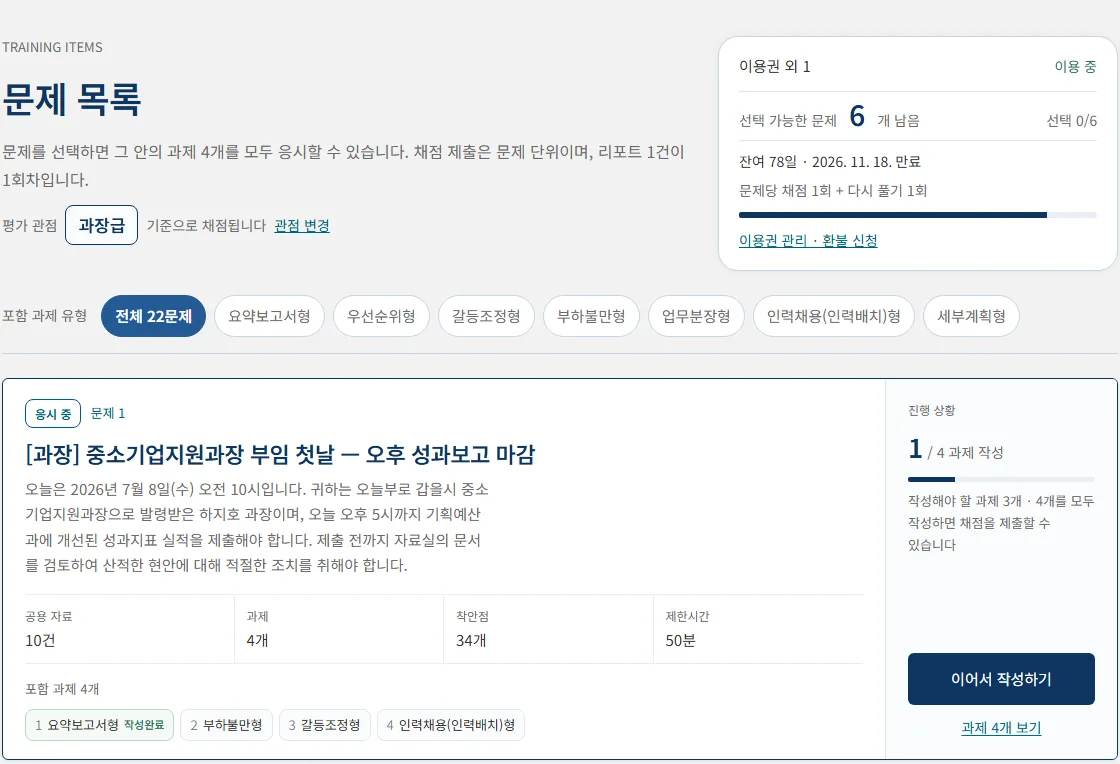Click the 이용권 외 1 heading
The image size is (1120, 764).
click(774, 66)
